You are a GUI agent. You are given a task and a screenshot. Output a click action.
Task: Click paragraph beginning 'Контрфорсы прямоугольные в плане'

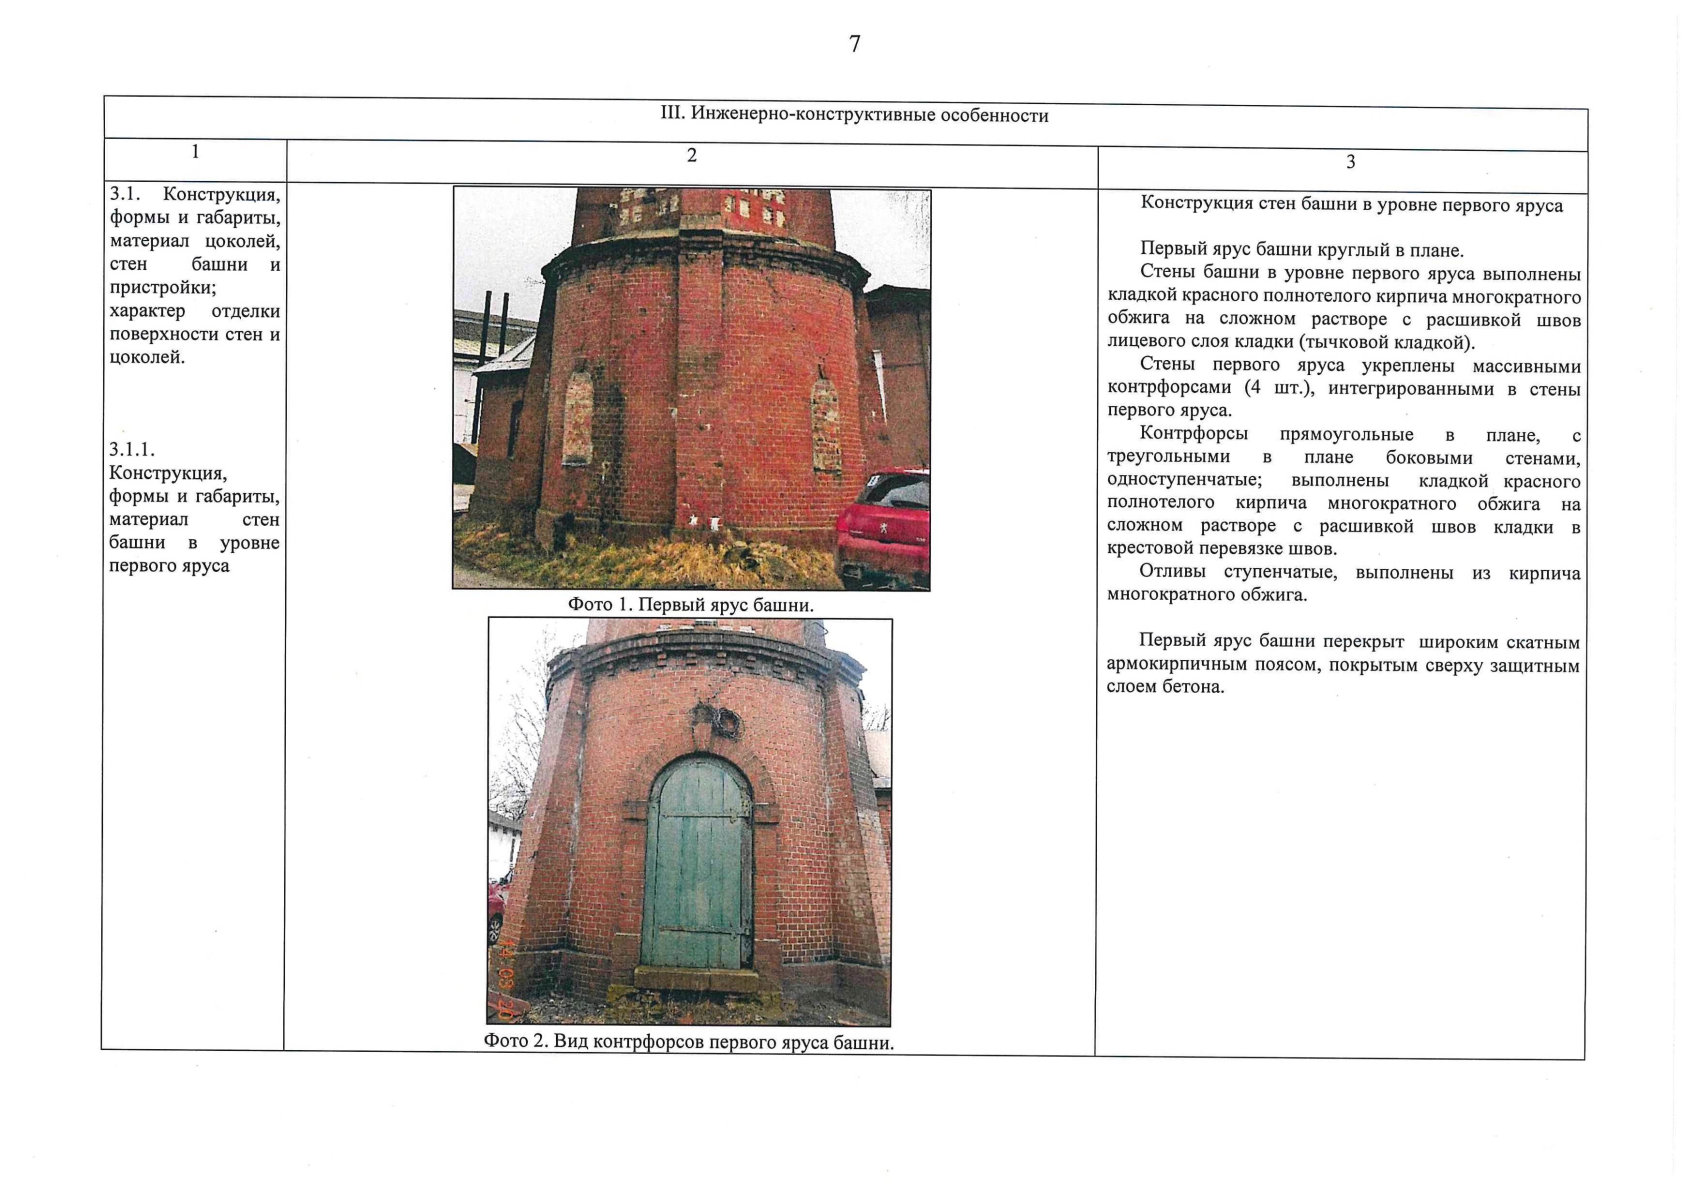[1344, 491]
